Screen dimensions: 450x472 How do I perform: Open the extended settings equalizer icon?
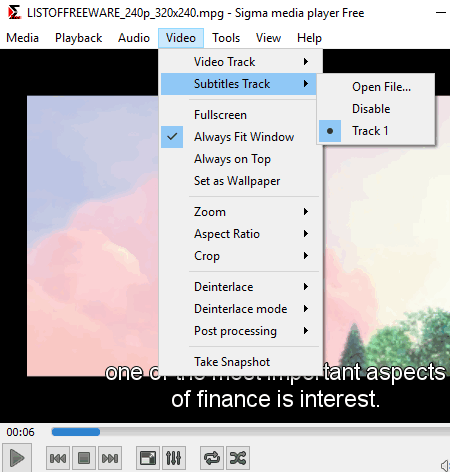[174, 458]
